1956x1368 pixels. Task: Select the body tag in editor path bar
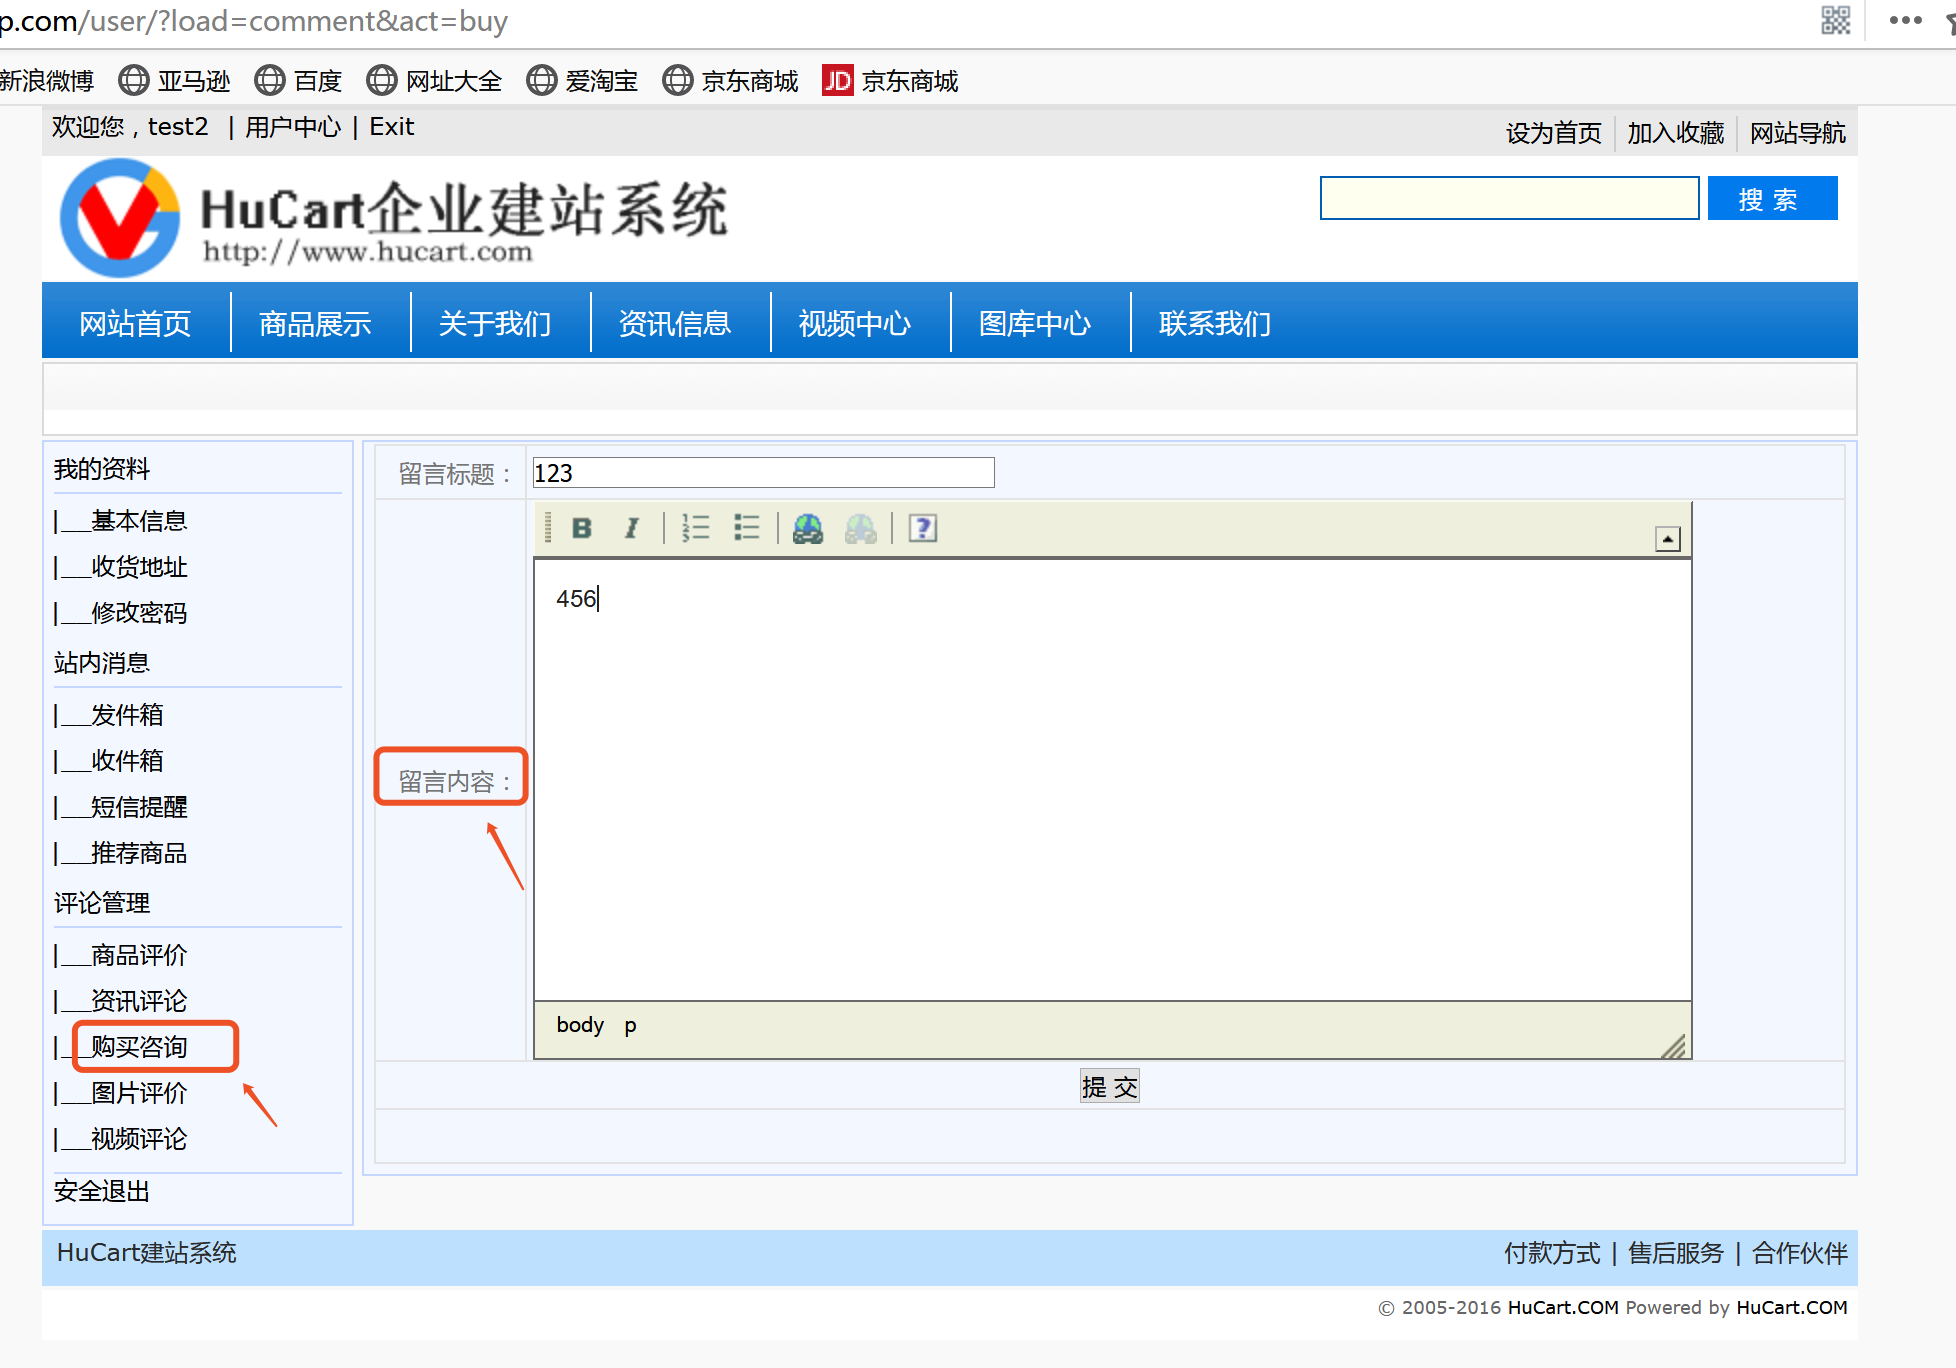click(x=580, y=1025)
